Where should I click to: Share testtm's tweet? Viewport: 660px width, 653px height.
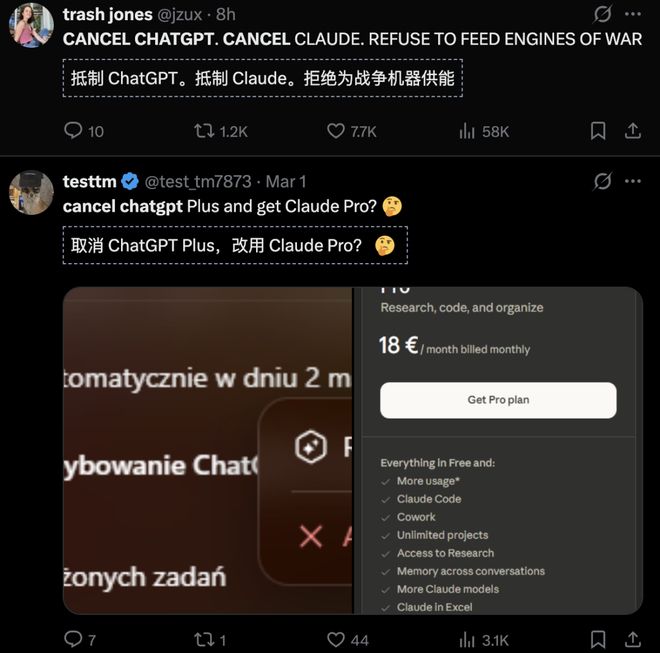[632, 639]
